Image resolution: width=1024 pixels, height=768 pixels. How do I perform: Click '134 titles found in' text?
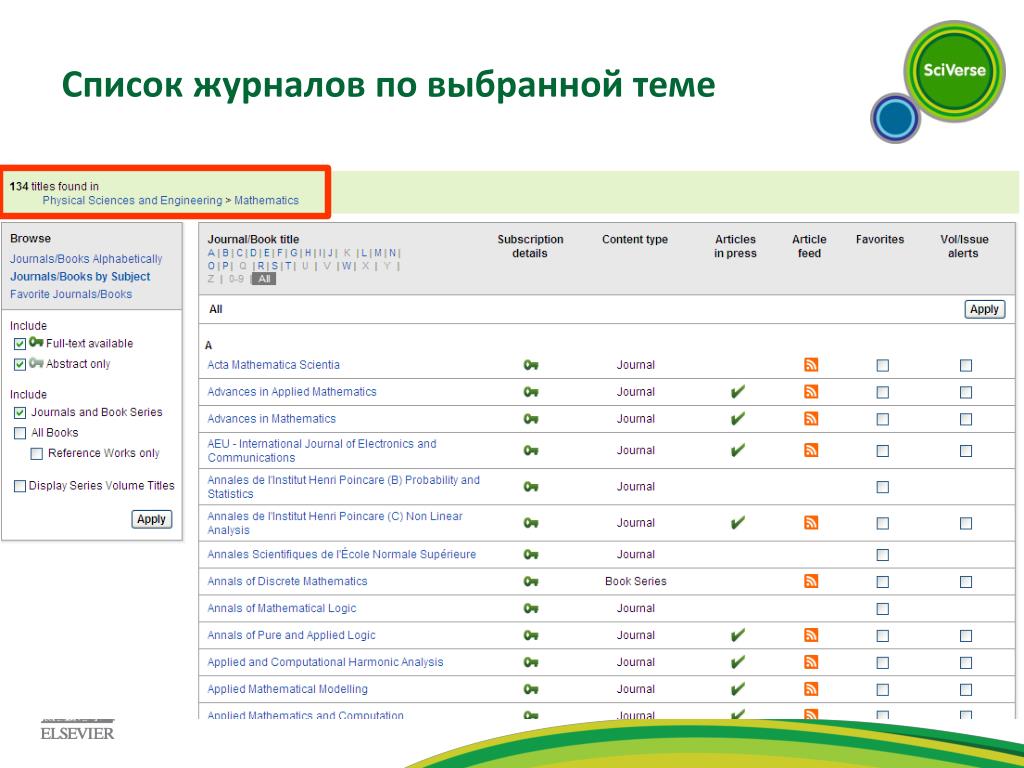54,186
